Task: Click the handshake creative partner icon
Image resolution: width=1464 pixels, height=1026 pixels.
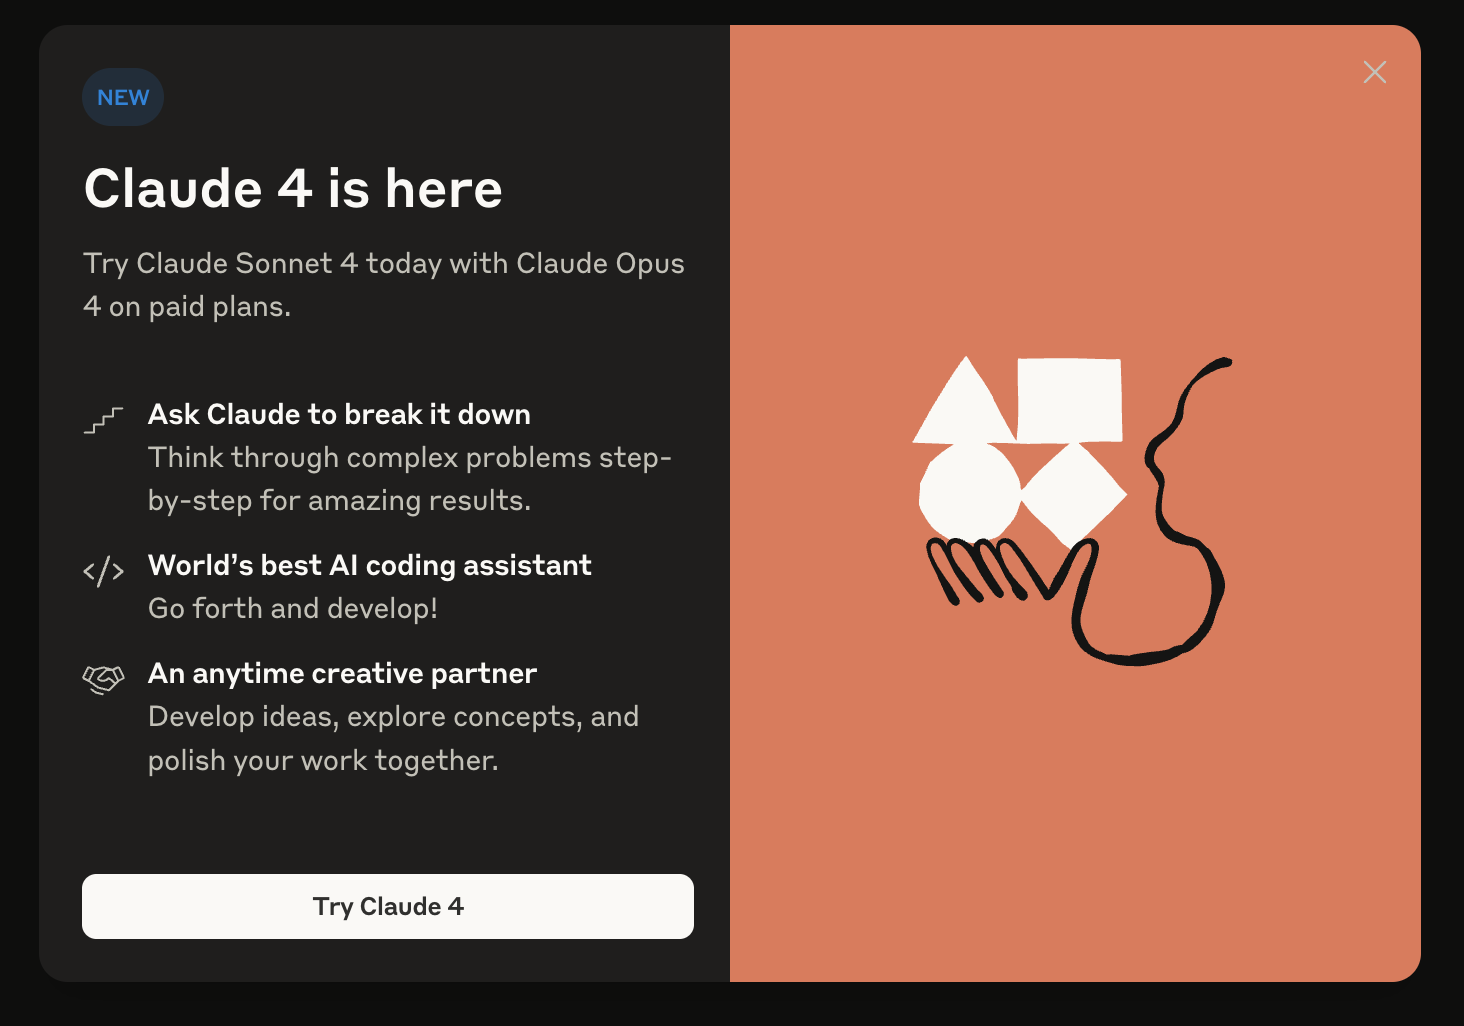Action: pos(103,679)
